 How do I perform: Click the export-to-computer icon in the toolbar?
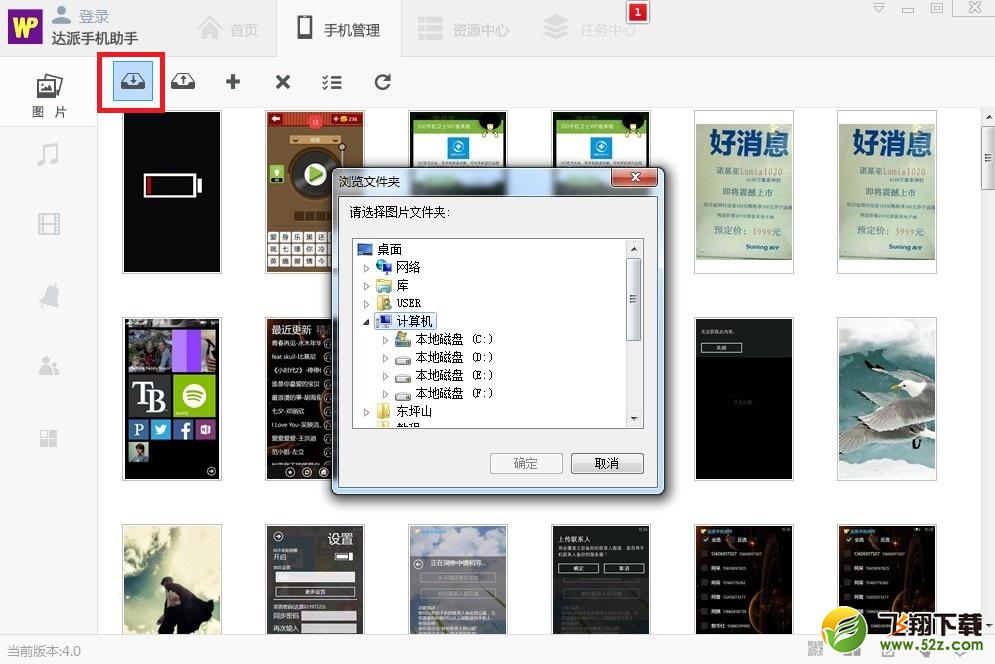coord(133,81)
